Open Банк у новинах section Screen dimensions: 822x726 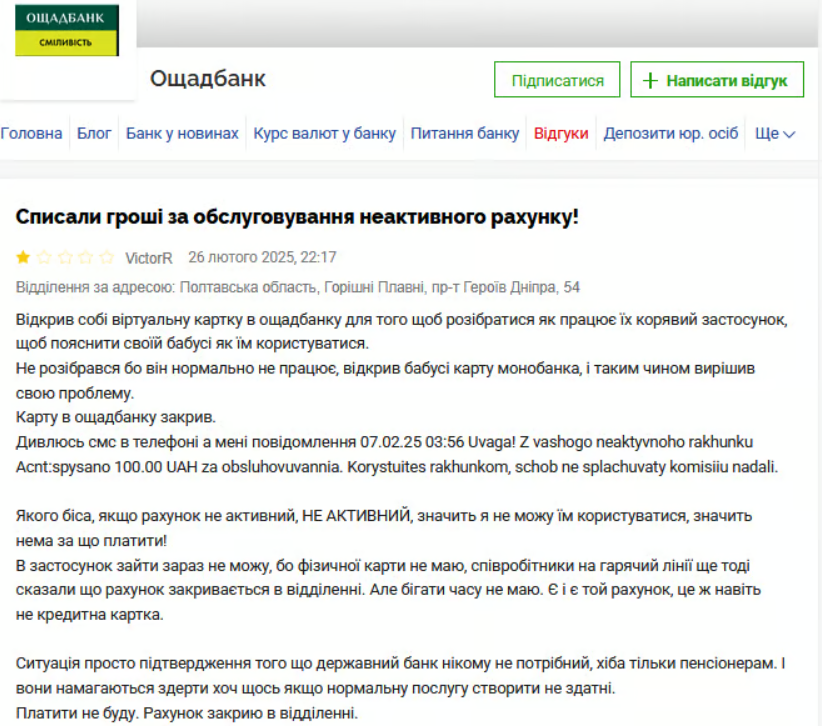182,133
